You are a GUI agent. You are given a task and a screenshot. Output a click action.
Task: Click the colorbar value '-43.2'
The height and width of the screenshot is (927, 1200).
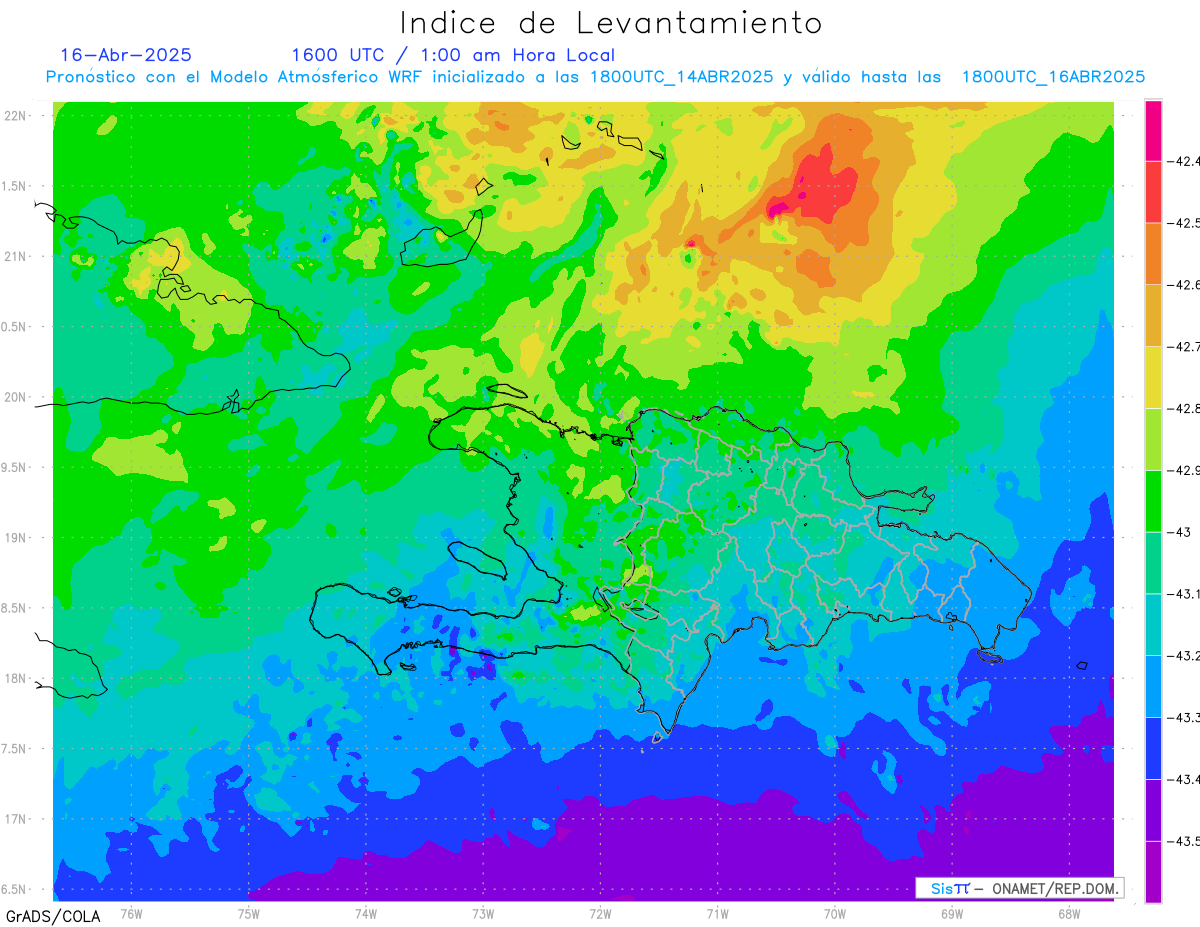[1184, 657]
